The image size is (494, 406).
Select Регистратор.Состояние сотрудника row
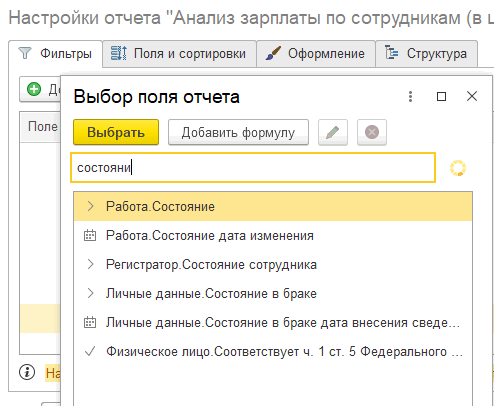[x=273, y=264]
